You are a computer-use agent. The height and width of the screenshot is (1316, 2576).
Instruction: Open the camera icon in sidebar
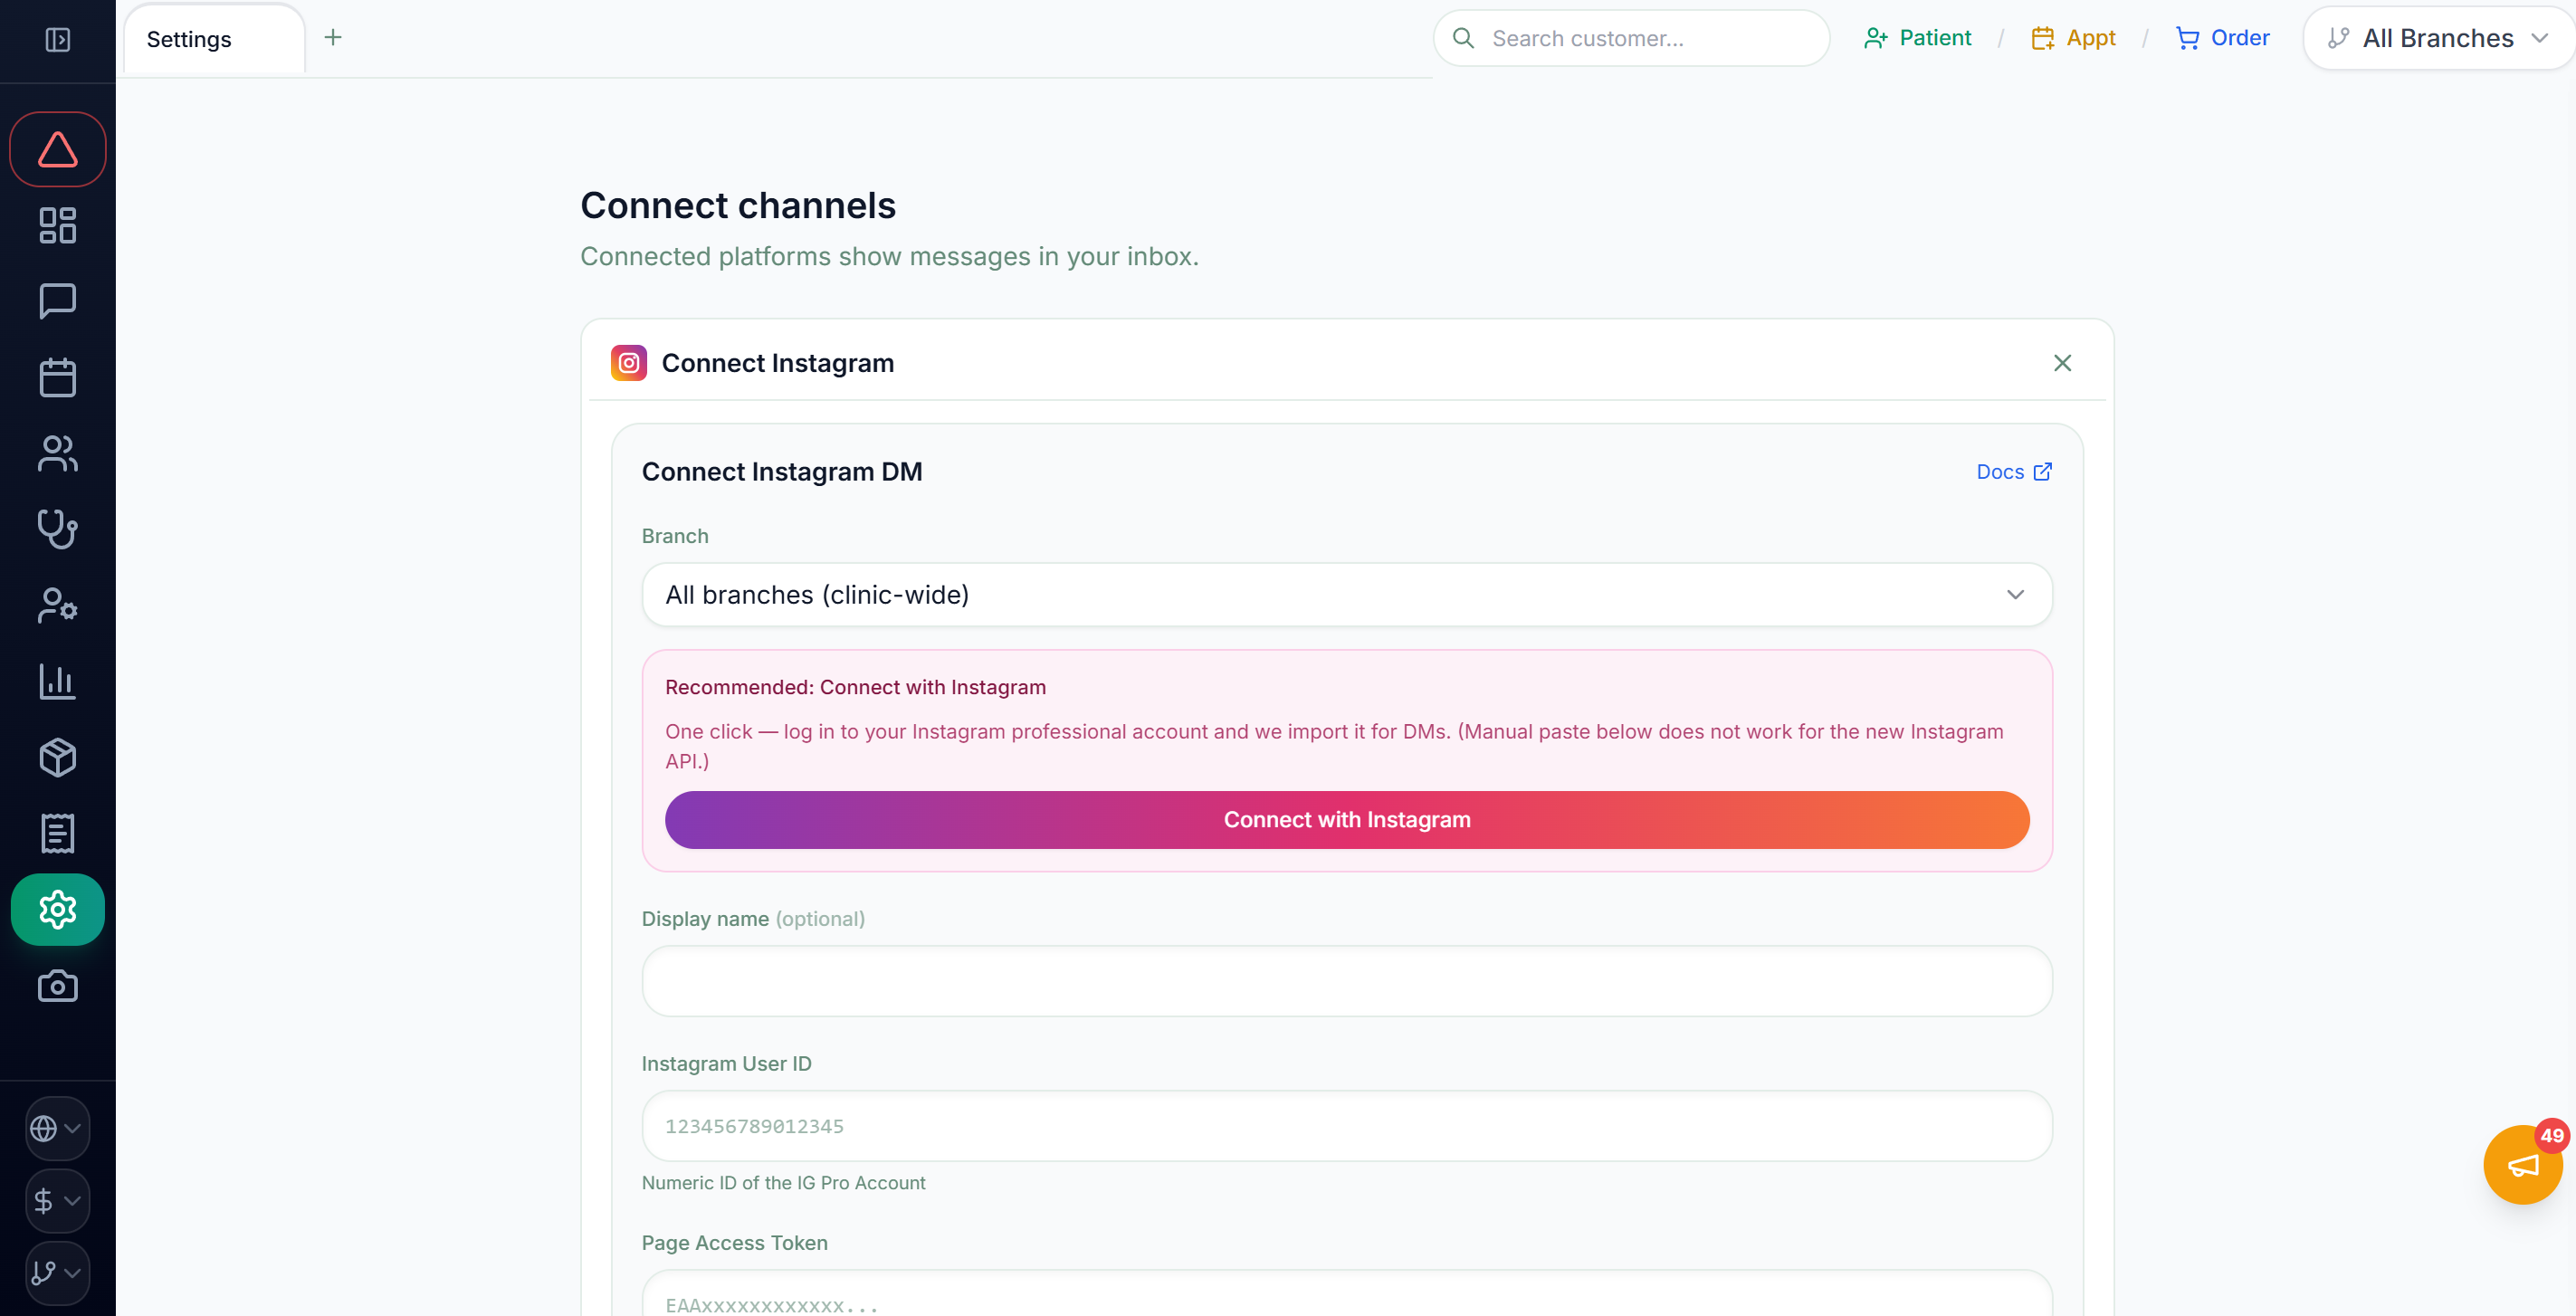point(57,986)
